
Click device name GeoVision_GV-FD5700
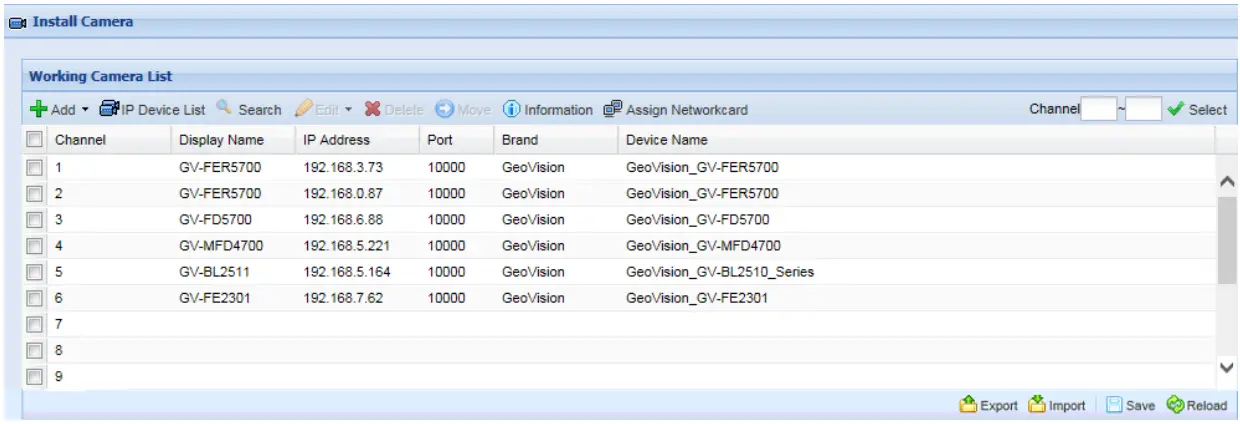pos(698,219)
